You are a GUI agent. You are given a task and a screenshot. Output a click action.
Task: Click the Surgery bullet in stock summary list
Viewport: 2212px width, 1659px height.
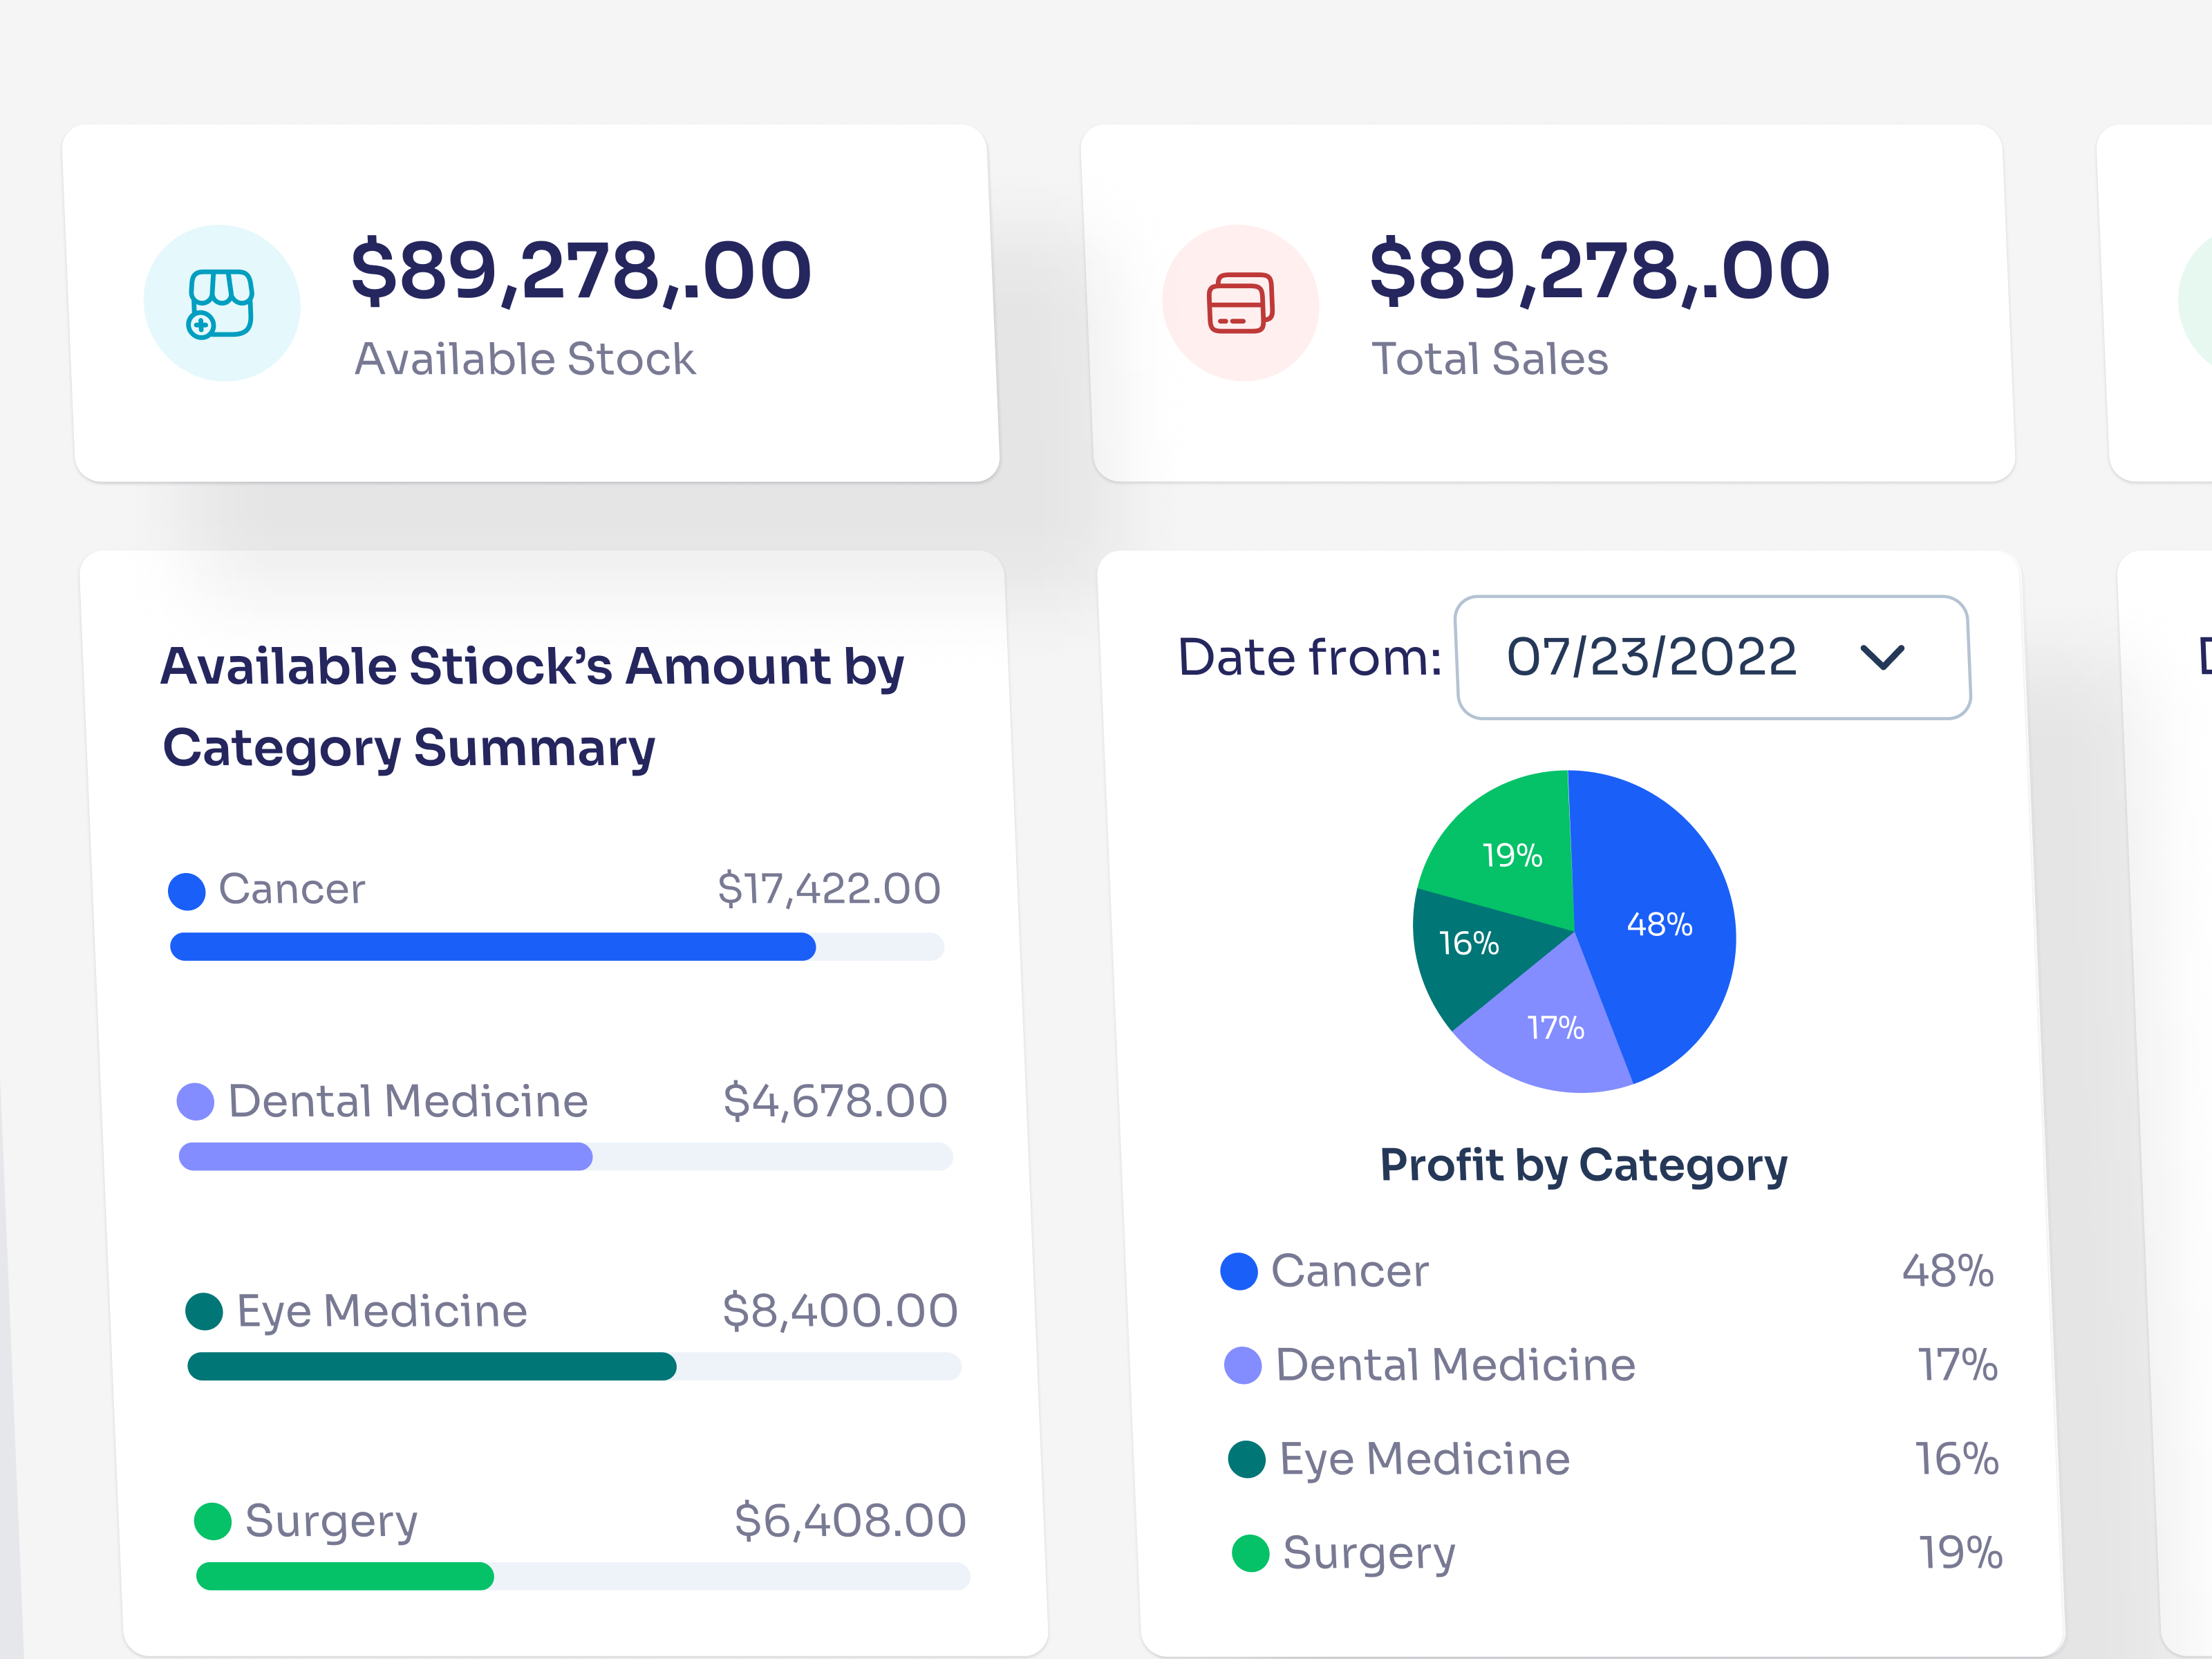click(212, 1521)
